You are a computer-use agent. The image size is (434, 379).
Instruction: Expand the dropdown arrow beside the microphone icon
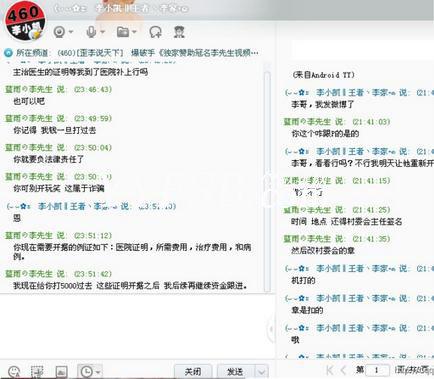click(x=102, y=32)
